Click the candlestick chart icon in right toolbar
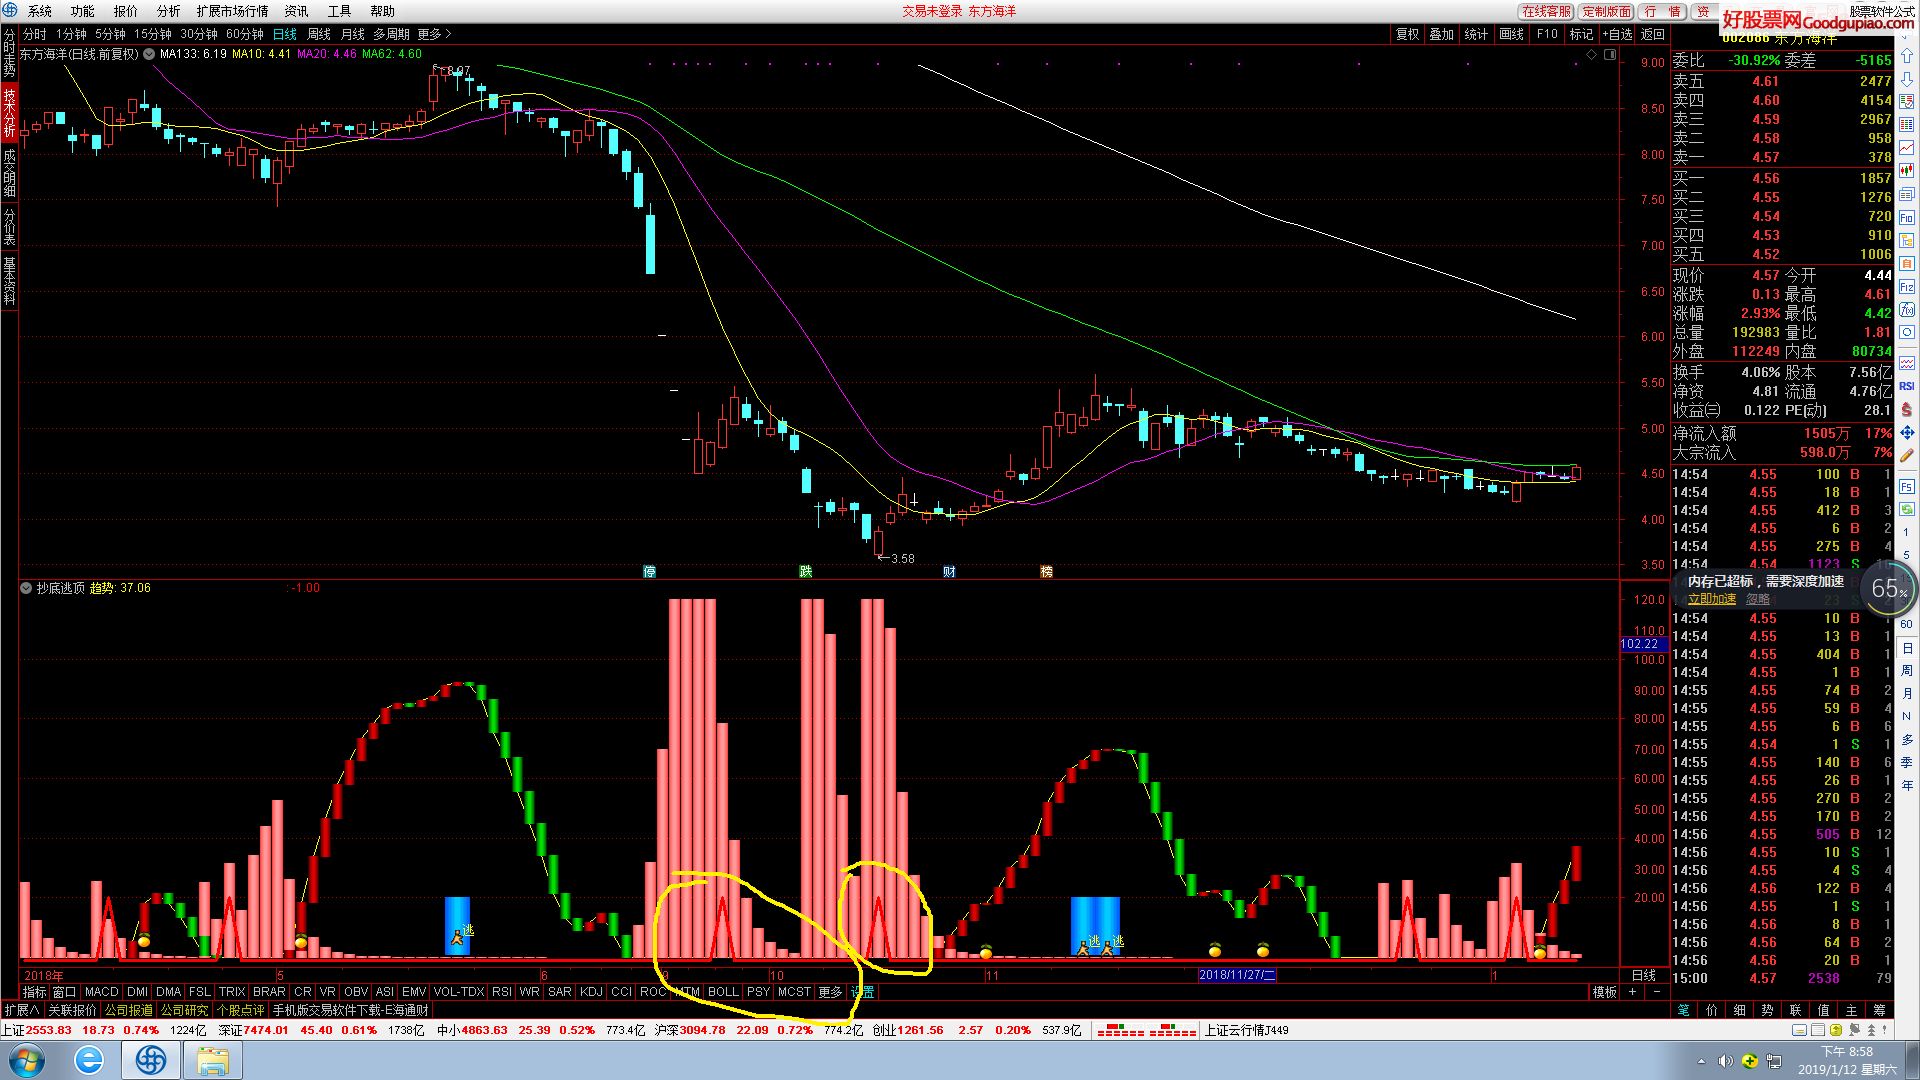1920x1080 pixels. 1907,171
